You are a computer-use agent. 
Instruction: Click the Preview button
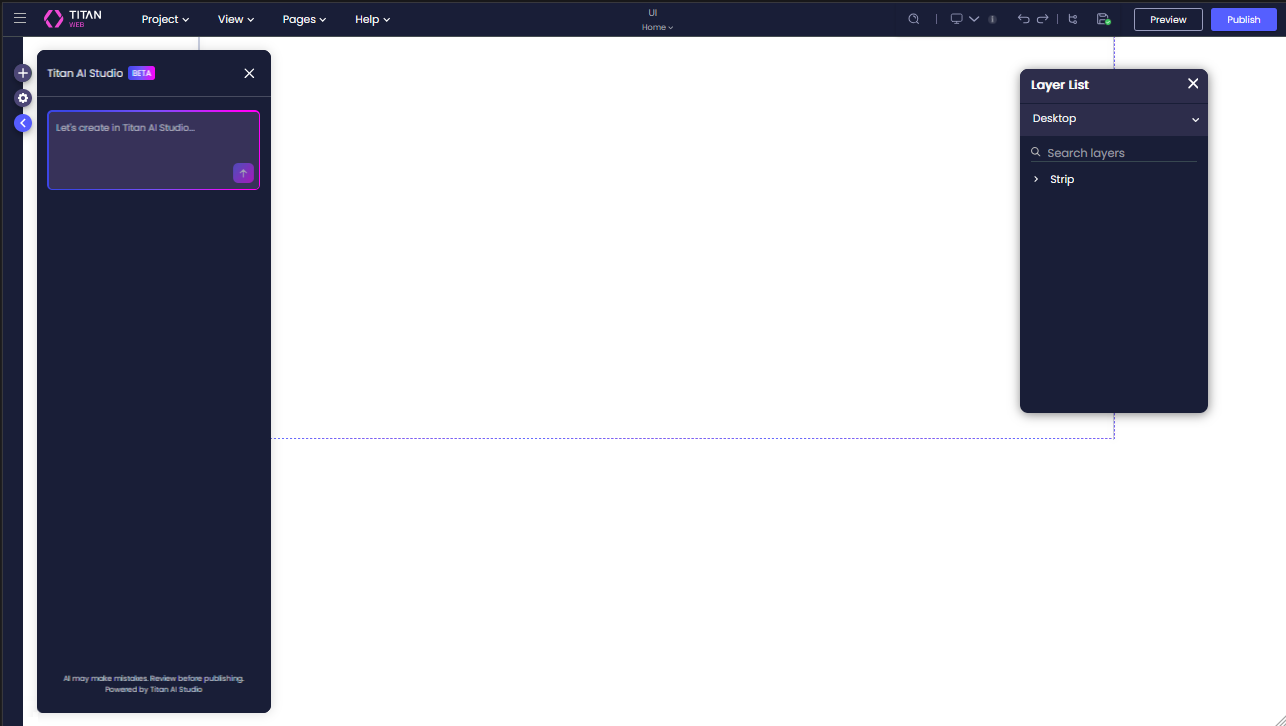(x=1168, y=19)
